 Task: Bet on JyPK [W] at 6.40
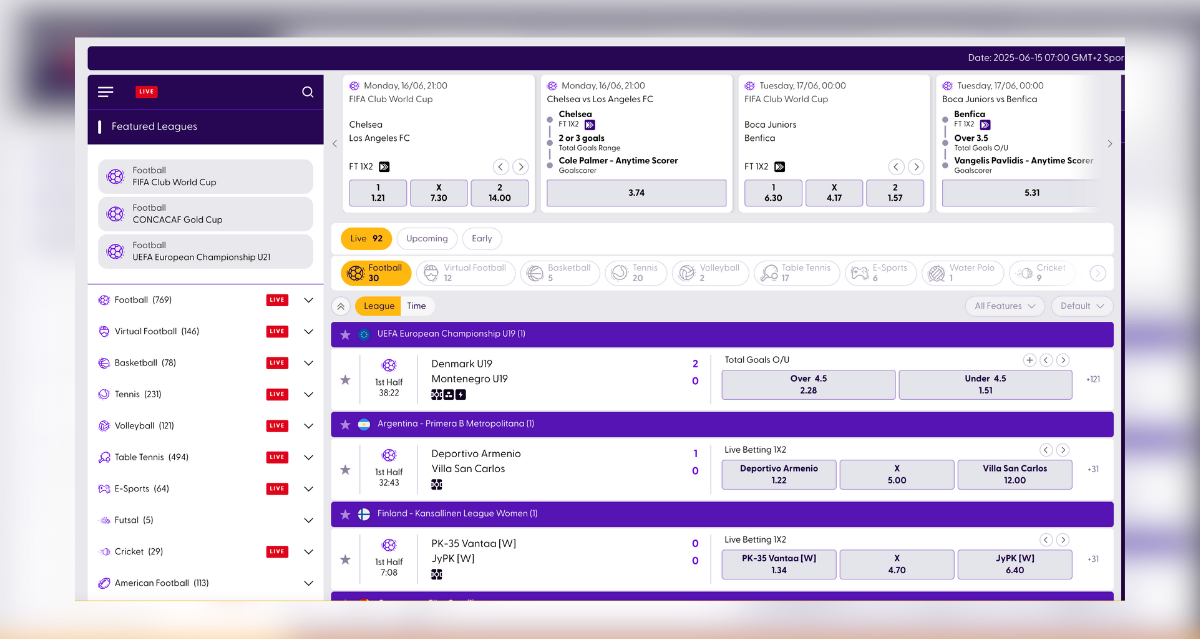[1014, 565]
